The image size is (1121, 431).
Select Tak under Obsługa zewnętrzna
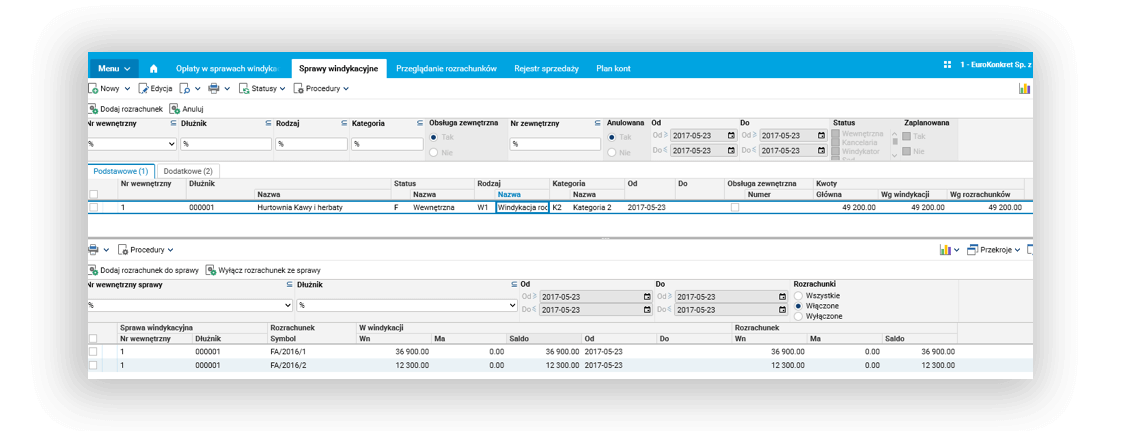[x=433, y=137]
